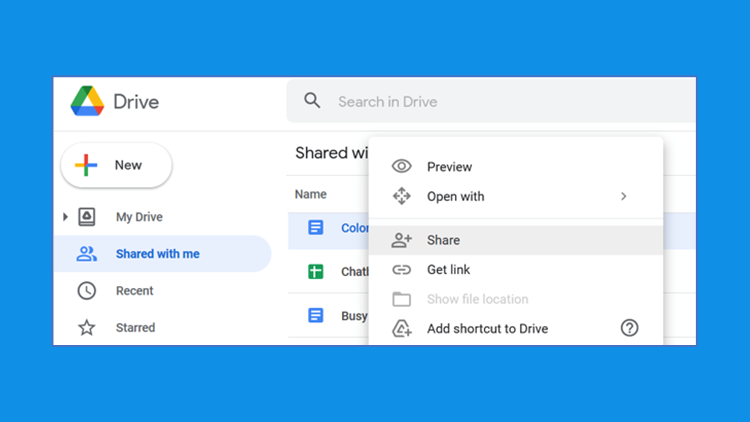The width and height of the screenshot is (750, 422).
Task: Click the New button
Action: (116, 165)
